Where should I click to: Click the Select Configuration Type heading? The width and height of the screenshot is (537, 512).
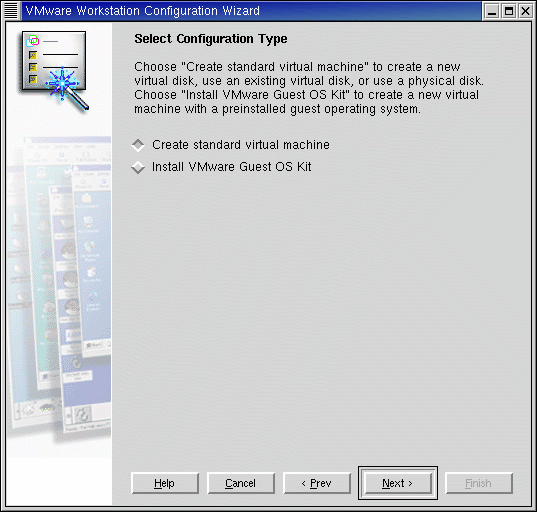coord(211,39)
